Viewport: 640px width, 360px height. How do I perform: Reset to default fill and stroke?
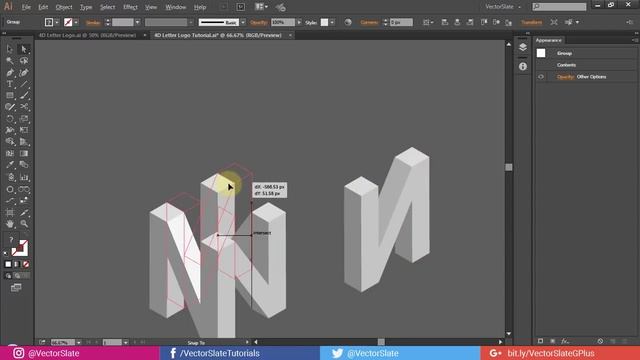pyautogui.click(x=6, y=253)
